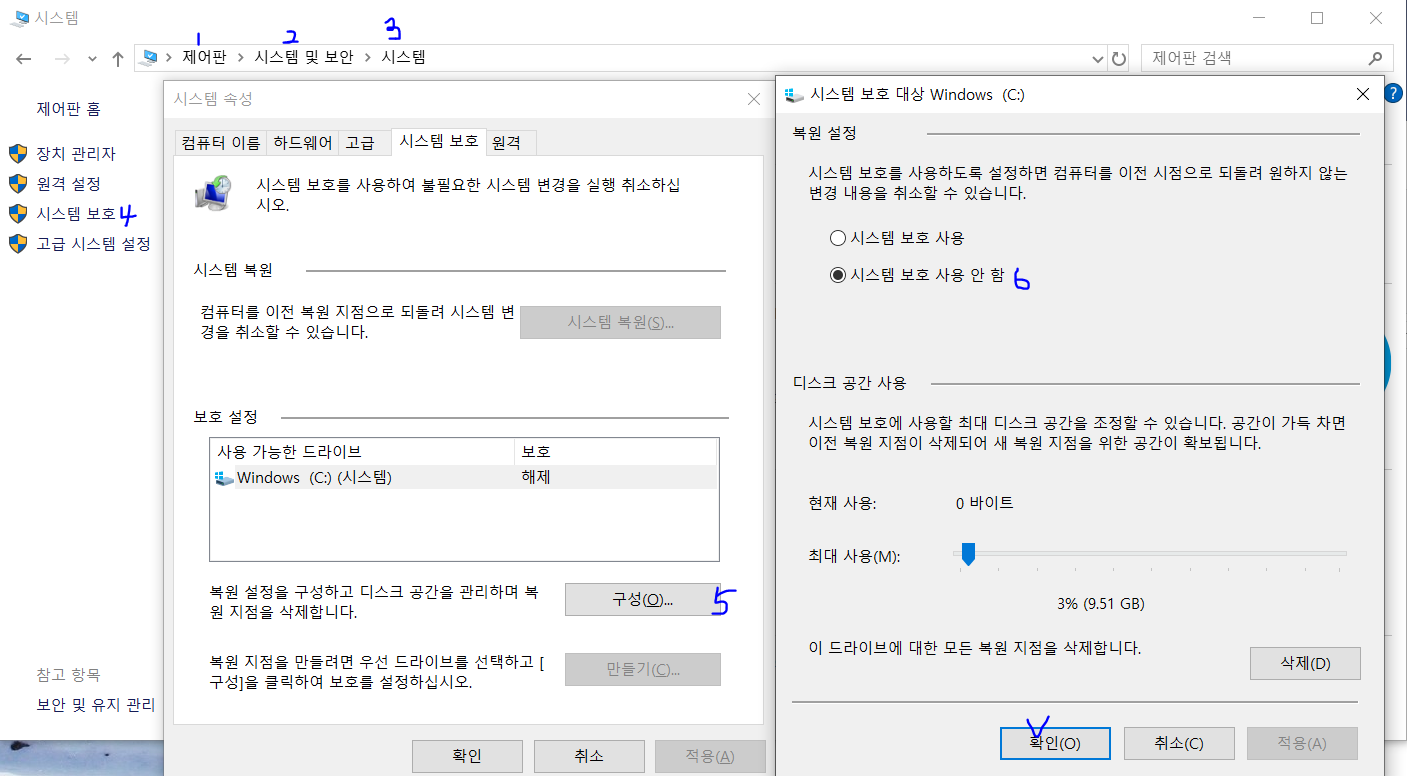Click the 최대 사용 slider thumb

(x=967, y=553)
